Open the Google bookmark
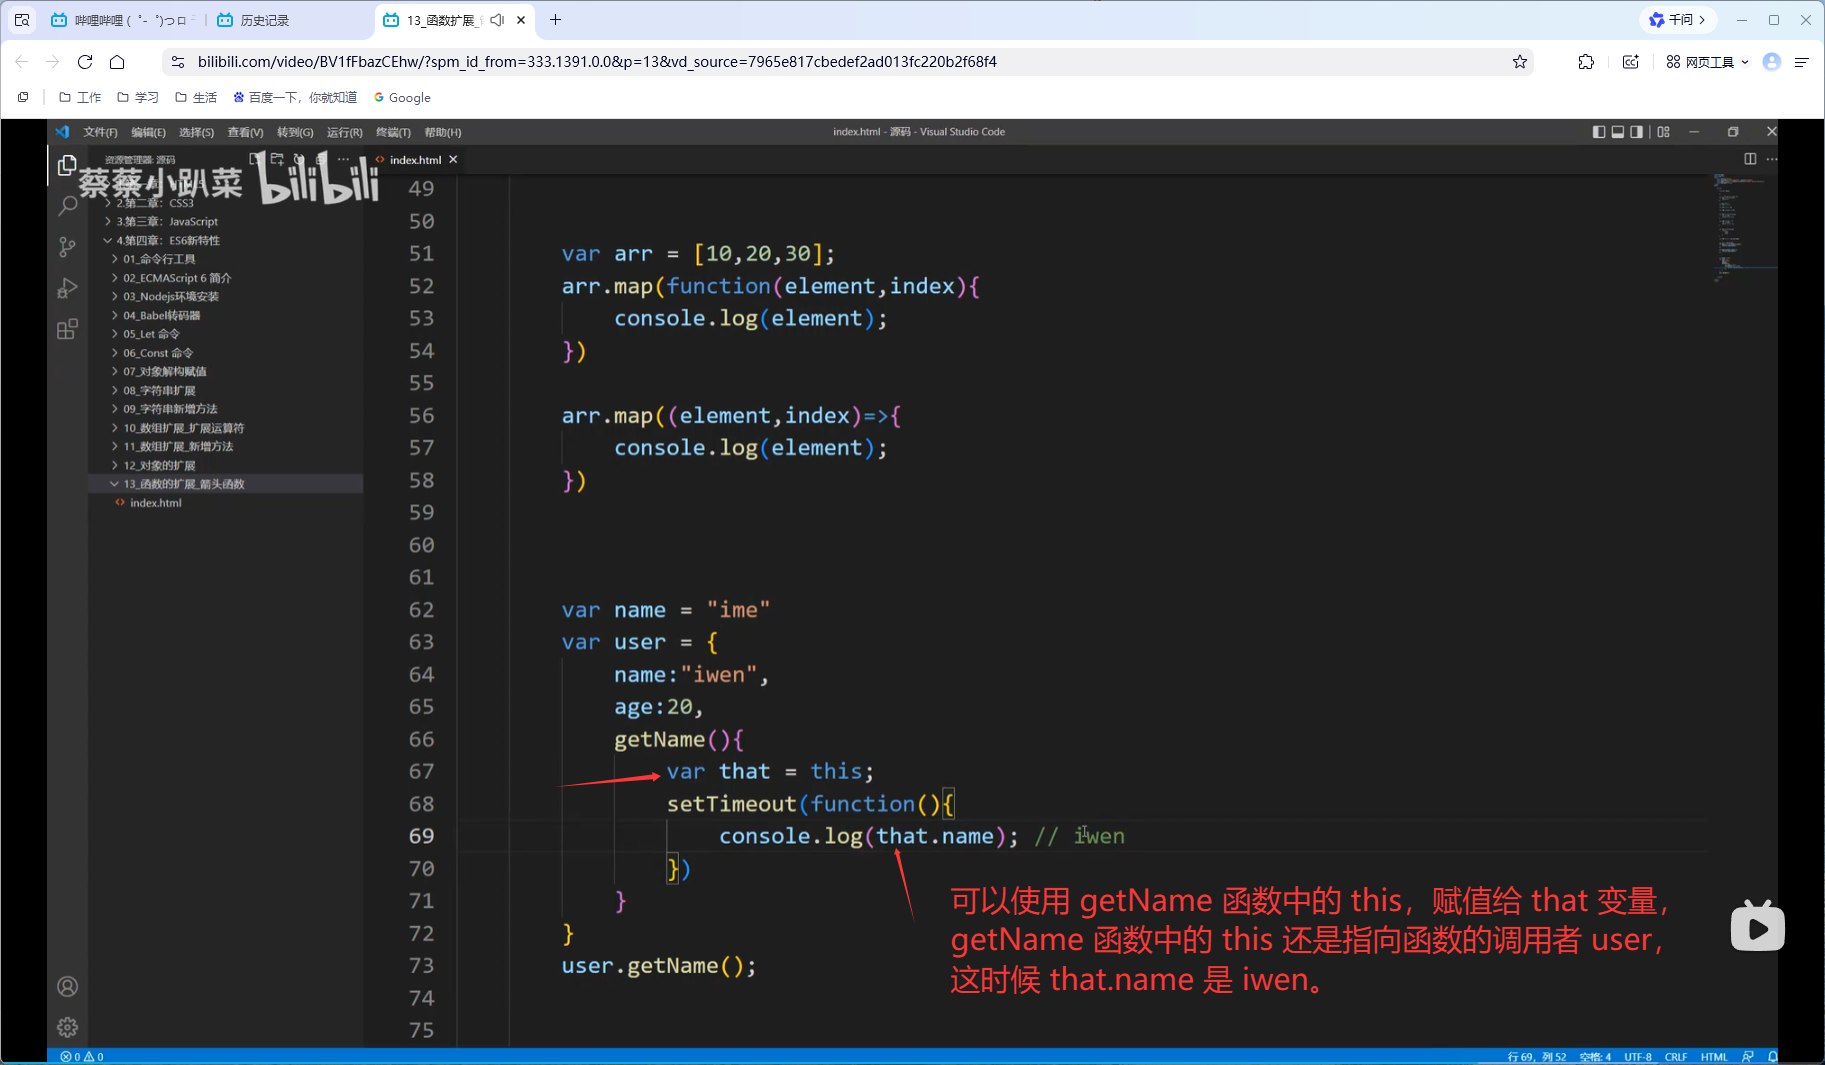Viewport: 1825px width, 1065px height. point(402,98)
